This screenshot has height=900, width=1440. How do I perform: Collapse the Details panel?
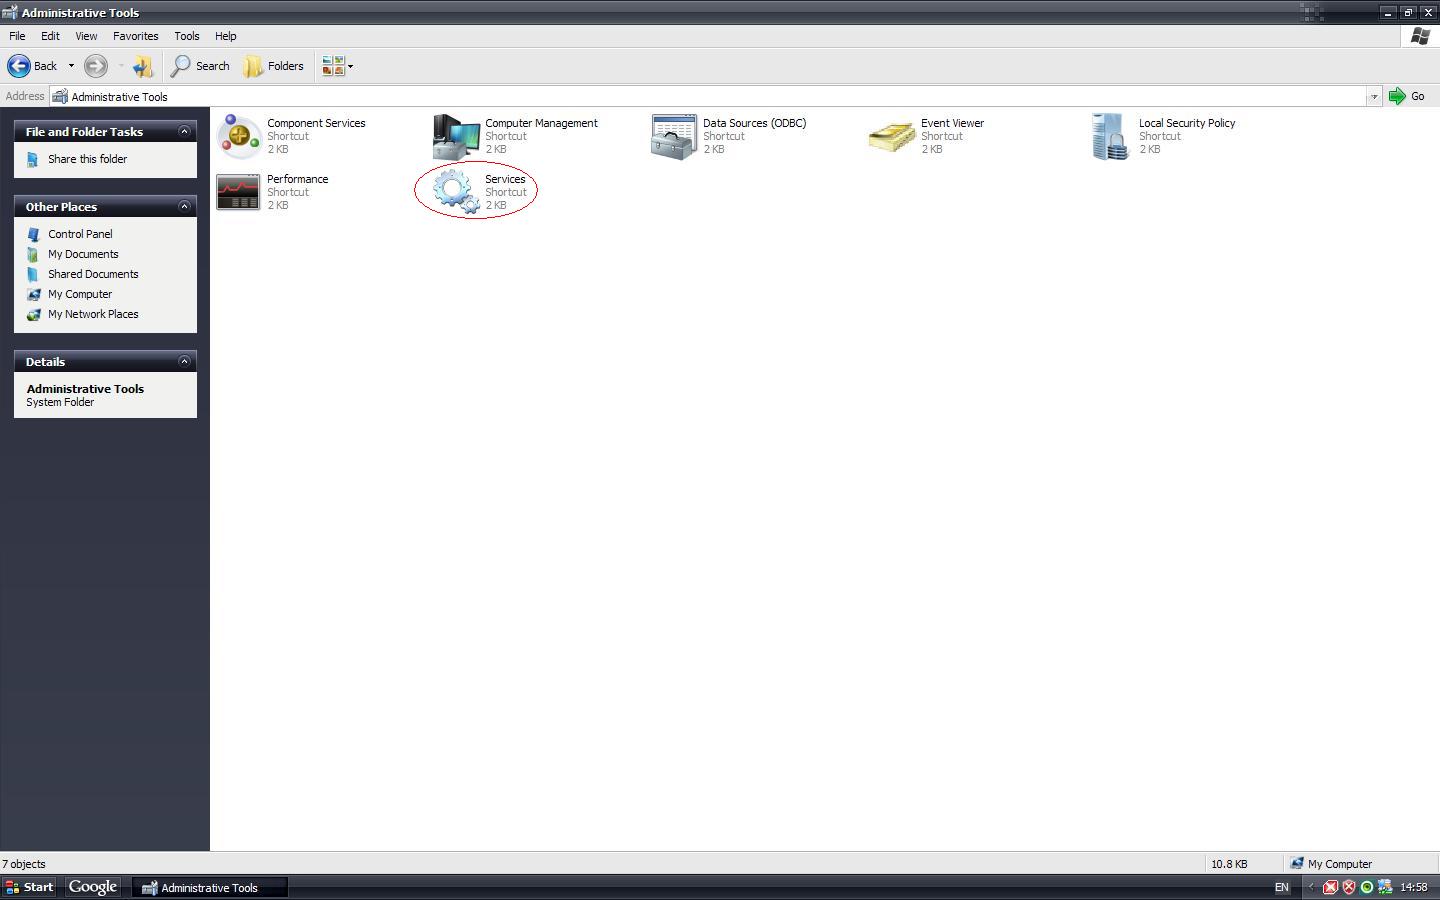[x=184, y=361]
